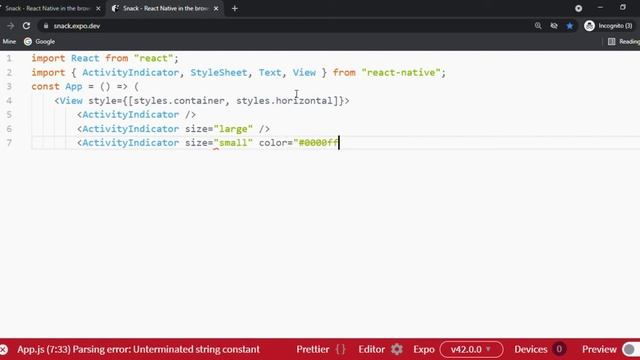Open Editor settings
This screenshot has height=360, width=640.
coord(380,349)
